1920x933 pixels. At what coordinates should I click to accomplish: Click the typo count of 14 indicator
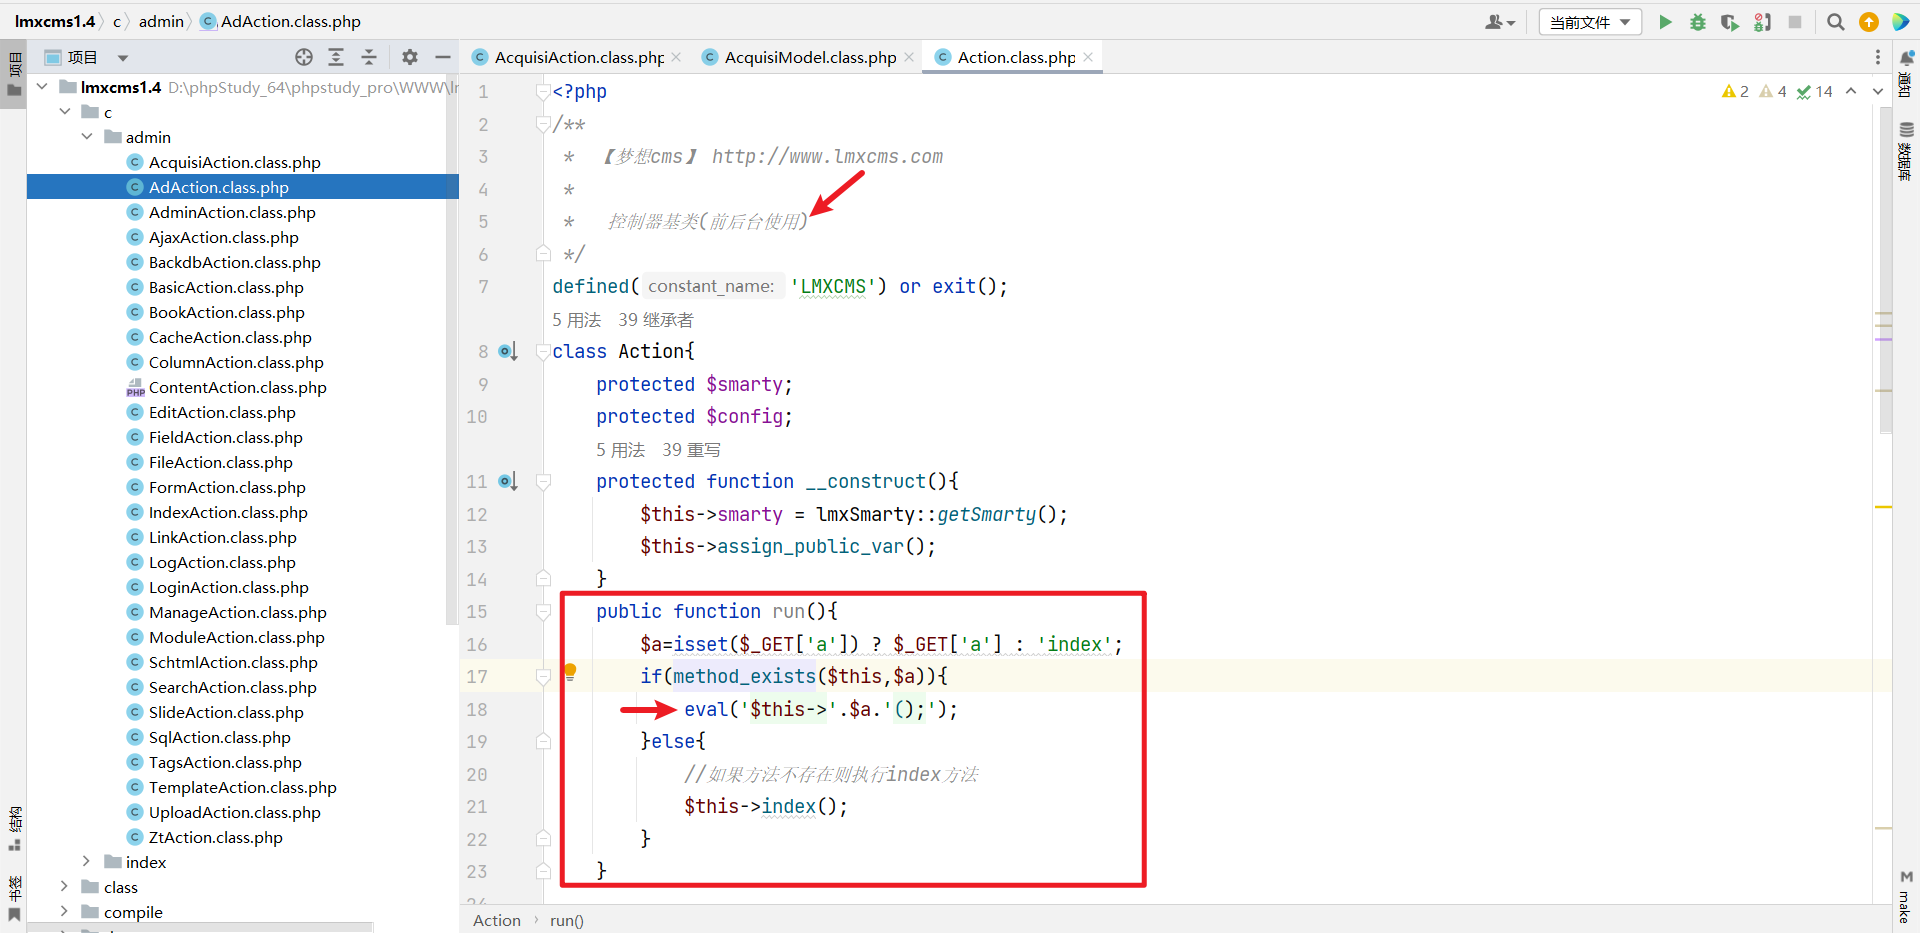pyautogui.click(x=1815, y=92)
